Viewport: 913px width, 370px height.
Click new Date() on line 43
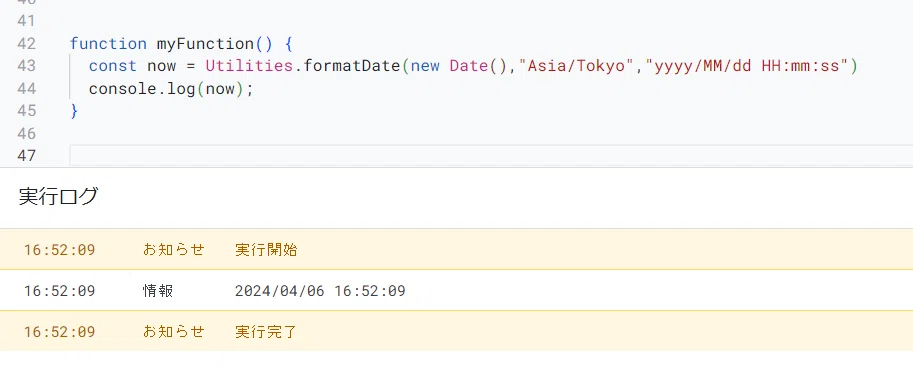(x=459, y=66)
